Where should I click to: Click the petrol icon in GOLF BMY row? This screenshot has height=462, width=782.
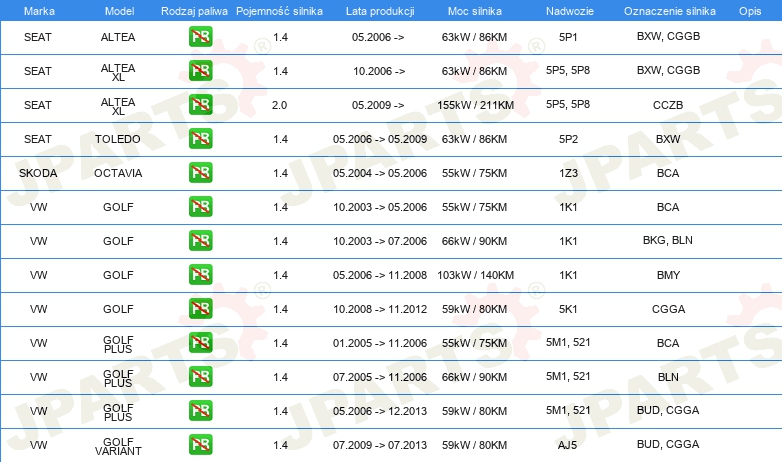coord(200,274)
